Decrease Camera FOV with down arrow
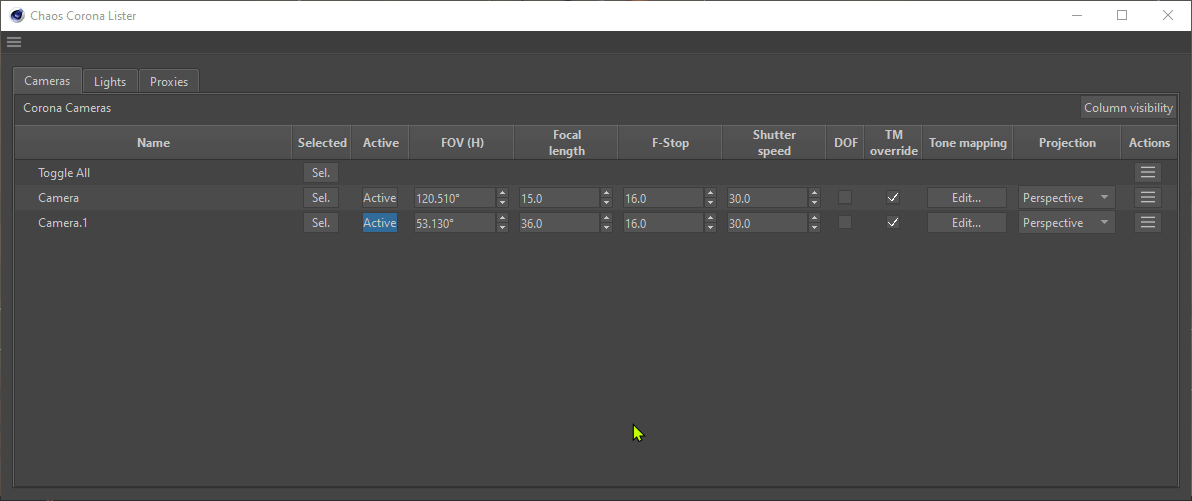The image size is (1192, 501). [x=502, y=203]
